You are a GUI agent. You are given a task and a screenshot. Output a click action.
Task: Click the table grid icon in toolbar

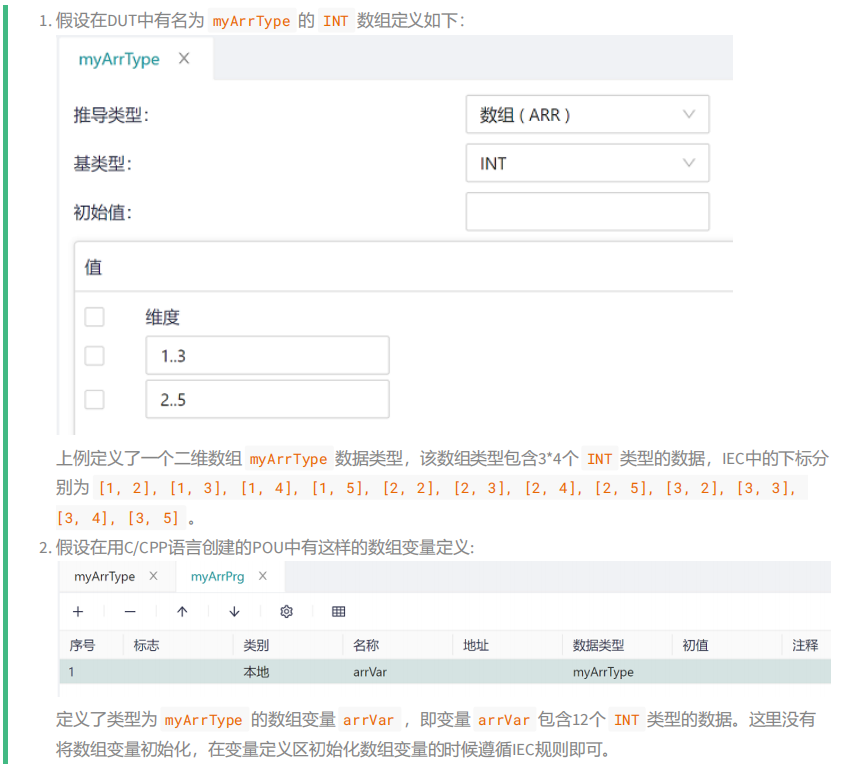coord(339,612)
